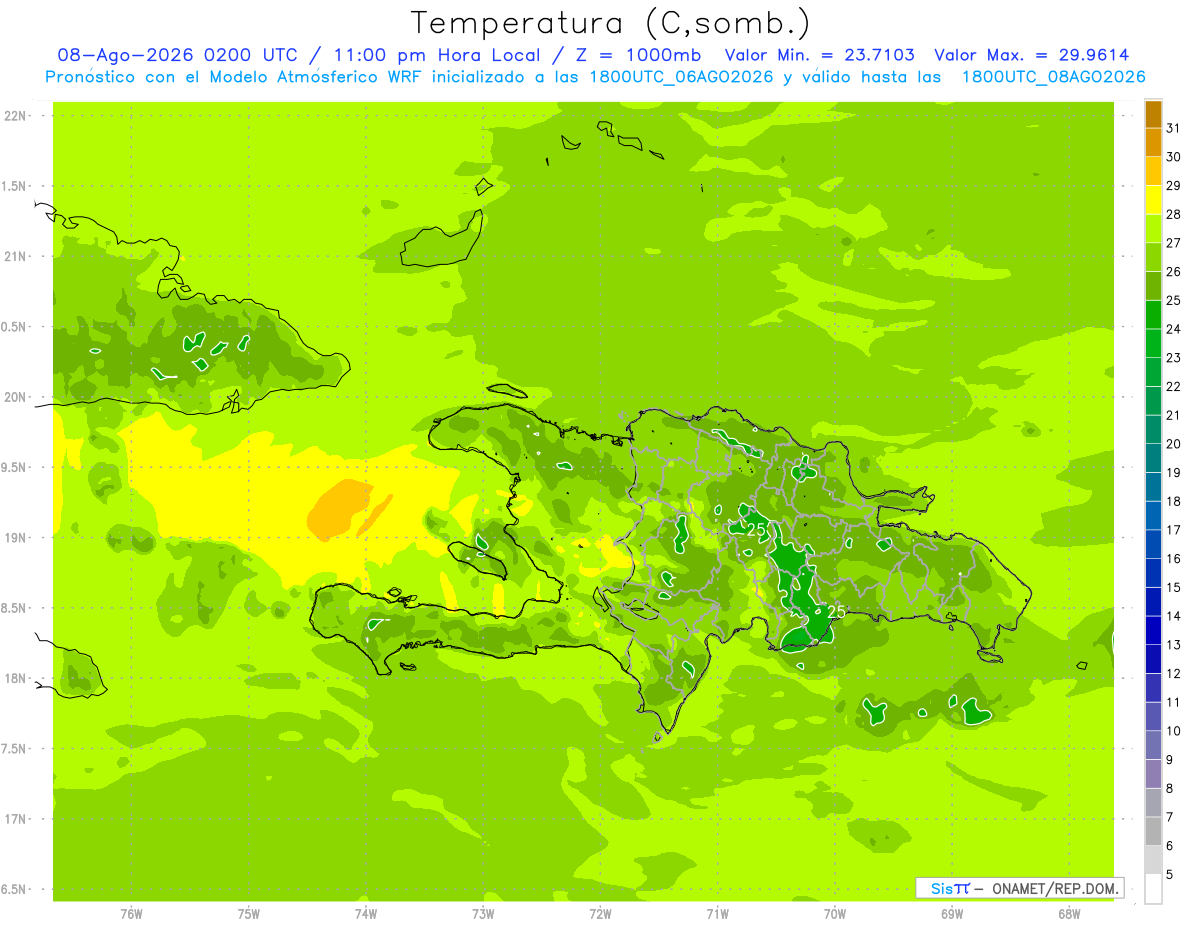Click the "12" value on the color scale
Viewport: 1200px width, 927px height.
(x=1174, y=673)
